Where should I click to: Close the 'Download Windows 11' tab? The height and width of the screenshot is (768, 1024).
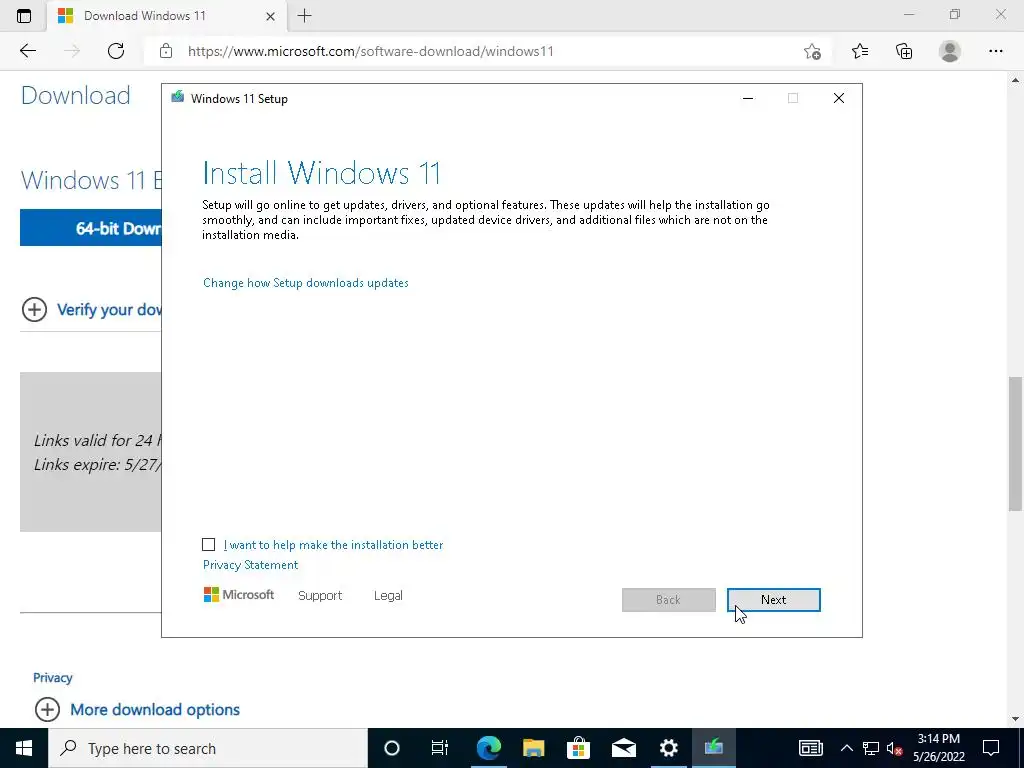(x=270, y=16)
